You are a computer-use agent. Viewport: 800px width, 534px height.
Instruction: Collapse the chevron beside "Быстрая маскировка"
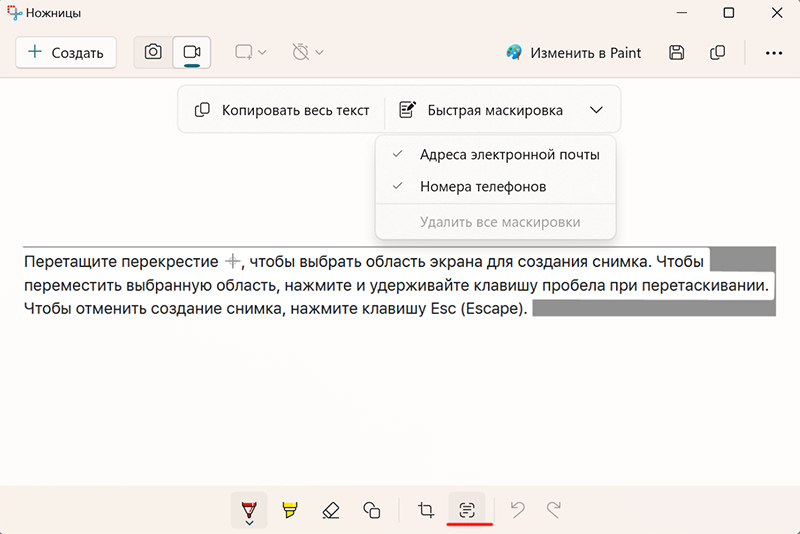click(x=596, y=110)
